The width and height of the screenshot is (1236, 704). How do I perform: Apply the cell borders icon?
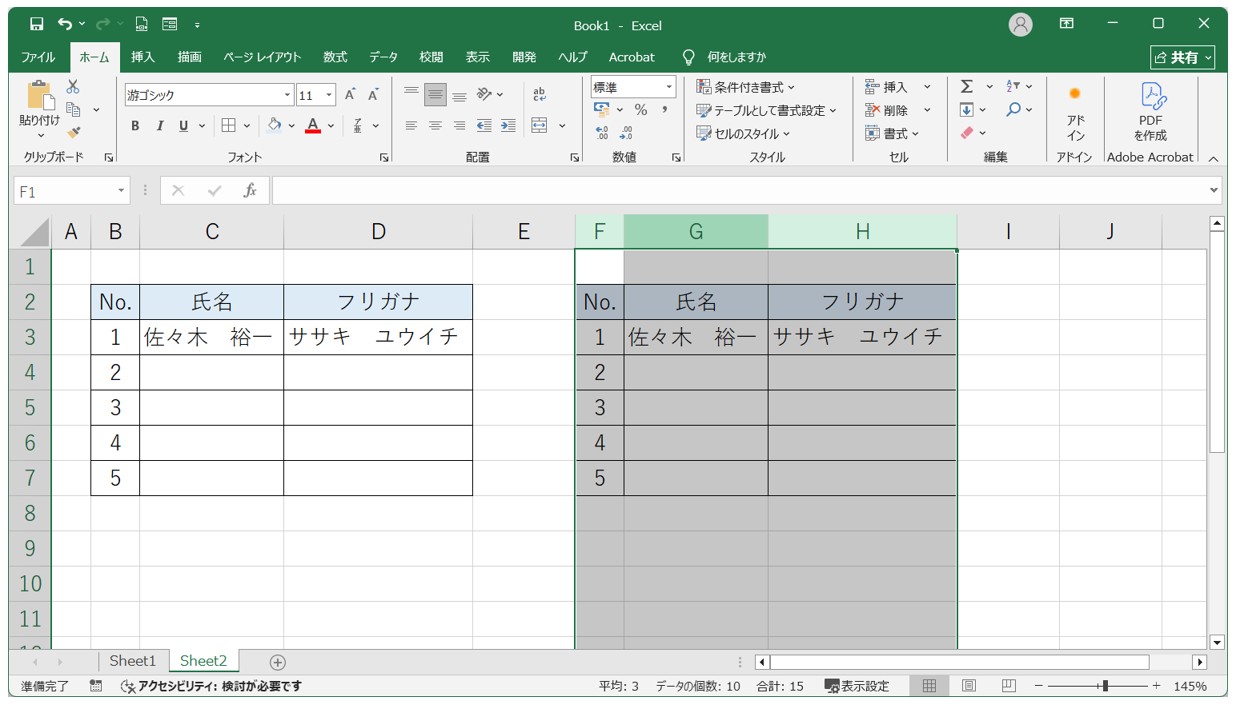(228, 126)
